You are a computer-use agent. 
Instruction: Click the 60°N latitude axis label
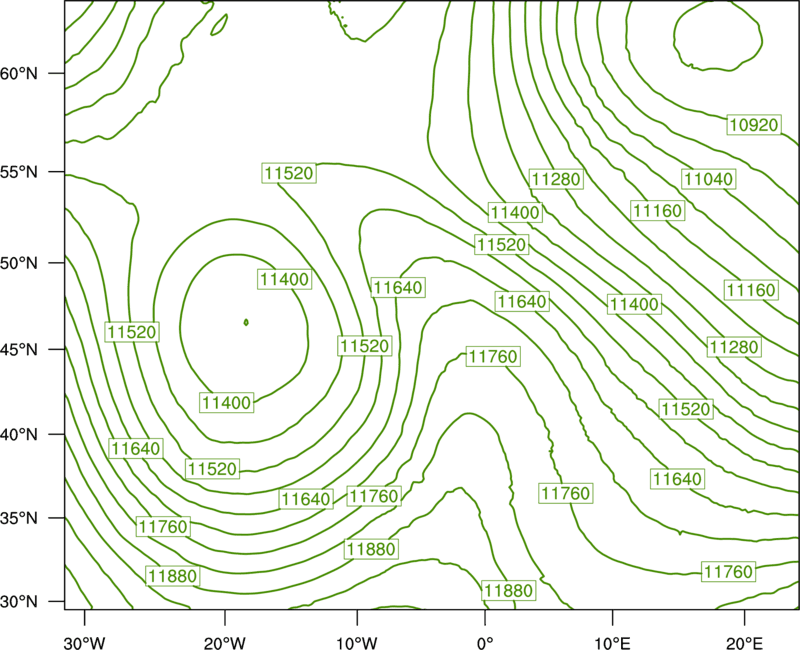19,73
